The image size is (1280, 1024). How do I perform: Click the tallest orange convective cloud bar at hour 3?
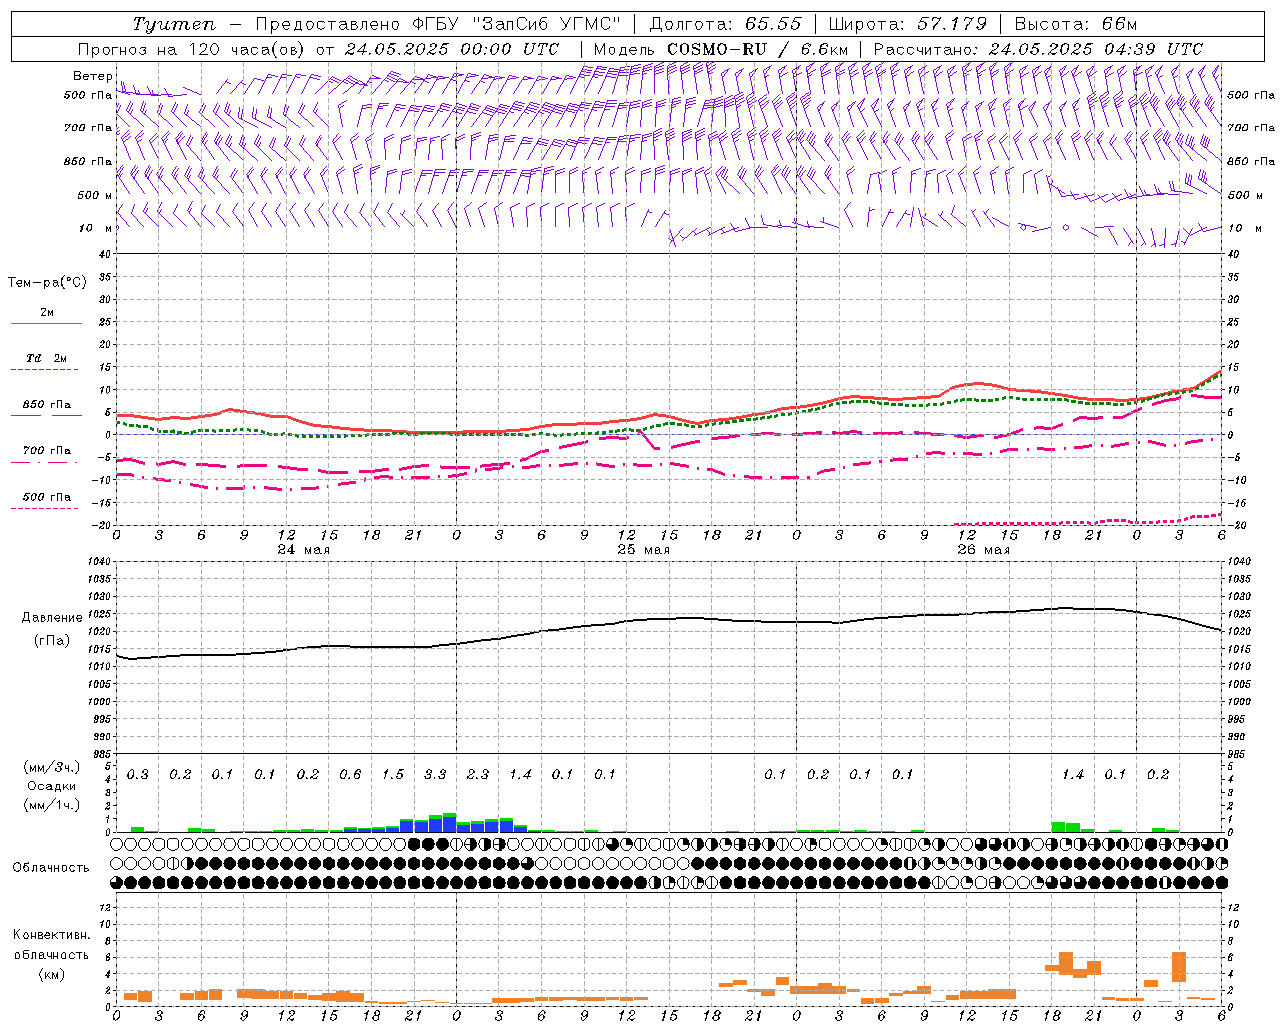[1179, 967]
